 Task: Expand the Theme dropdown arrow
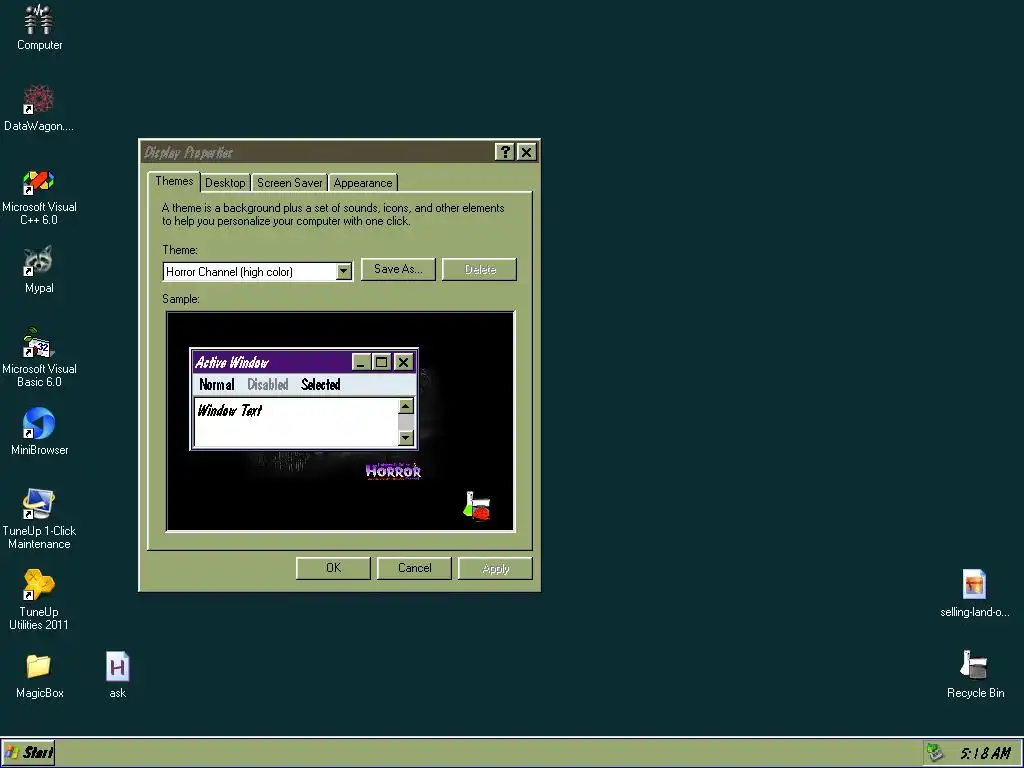[x=344, y=272]
